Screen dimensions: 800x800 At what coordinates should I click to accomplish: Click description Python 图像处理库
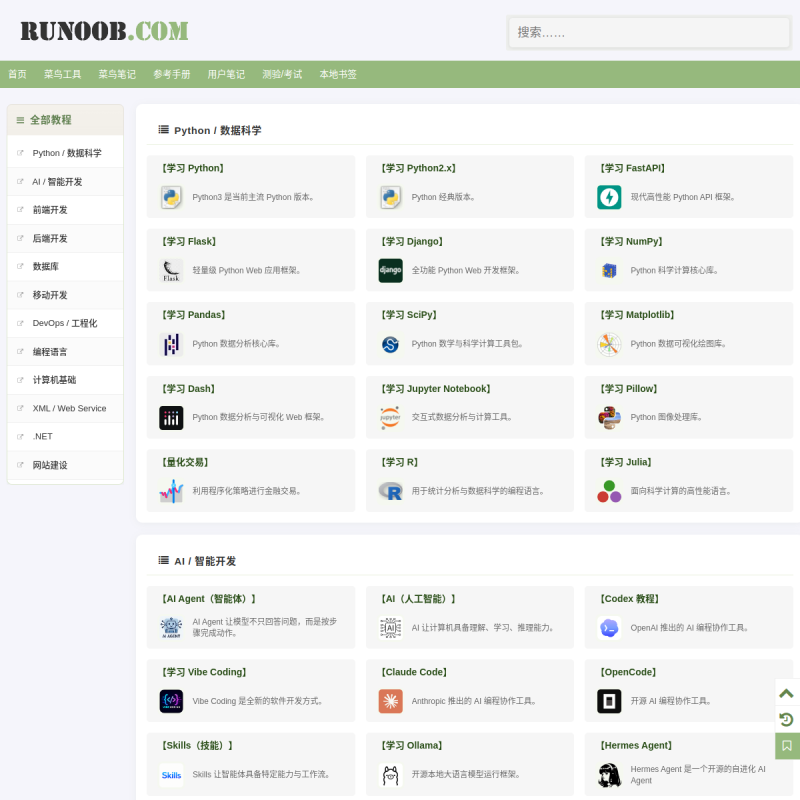coord(666,417)
